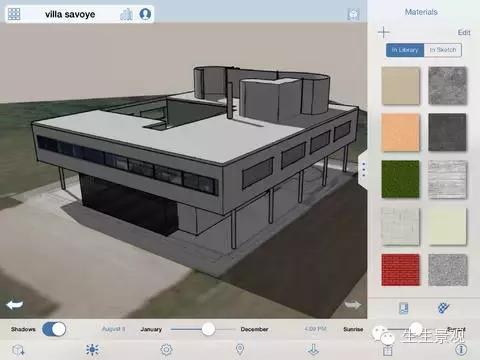Tap the download import arrow icon
480x360 pixels.
click(313, 349)
